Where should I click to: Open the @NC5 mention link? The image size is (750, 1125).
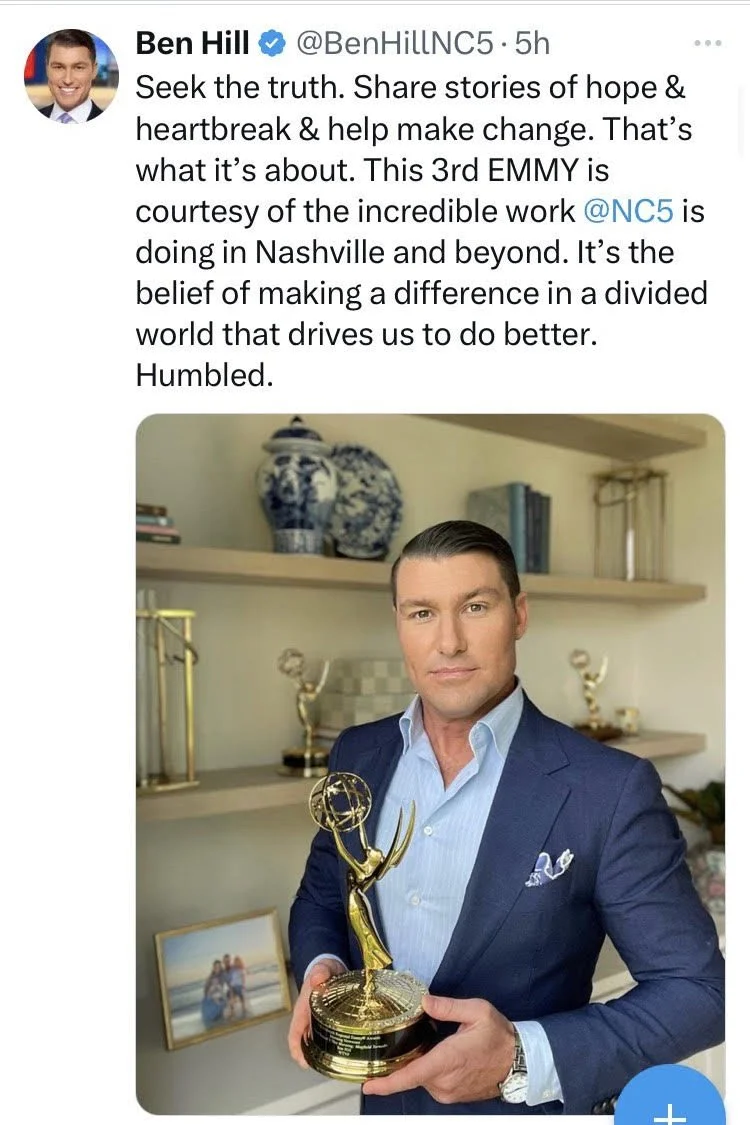pyautogui.click(x=629, y=211)
